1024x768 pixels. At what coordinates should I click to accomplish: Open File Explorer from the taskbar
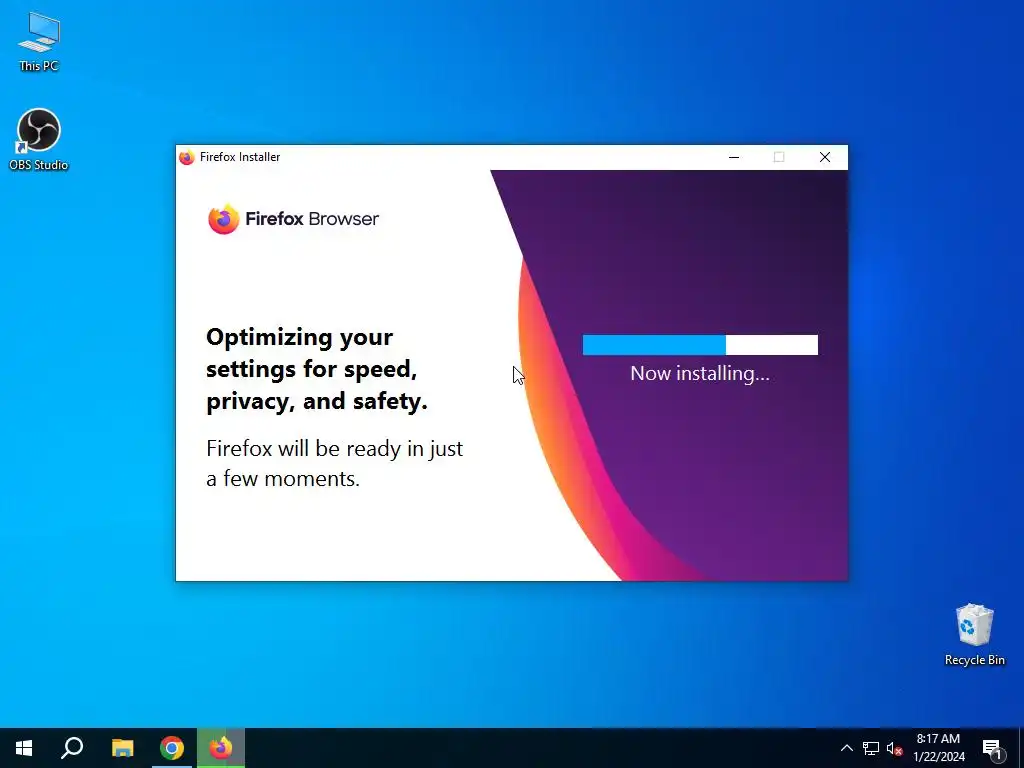pos(122,748)
